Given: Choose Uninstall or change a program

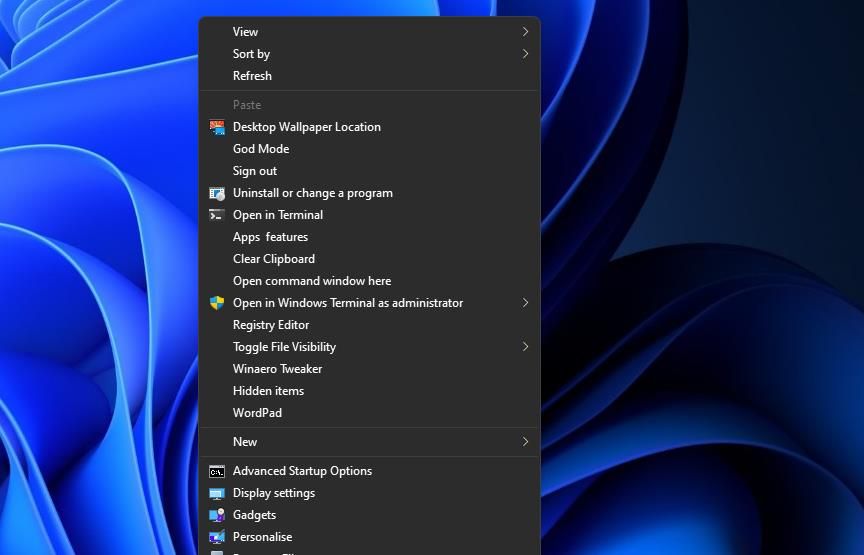Looking at the screenshot, I should tap(369, 193).
